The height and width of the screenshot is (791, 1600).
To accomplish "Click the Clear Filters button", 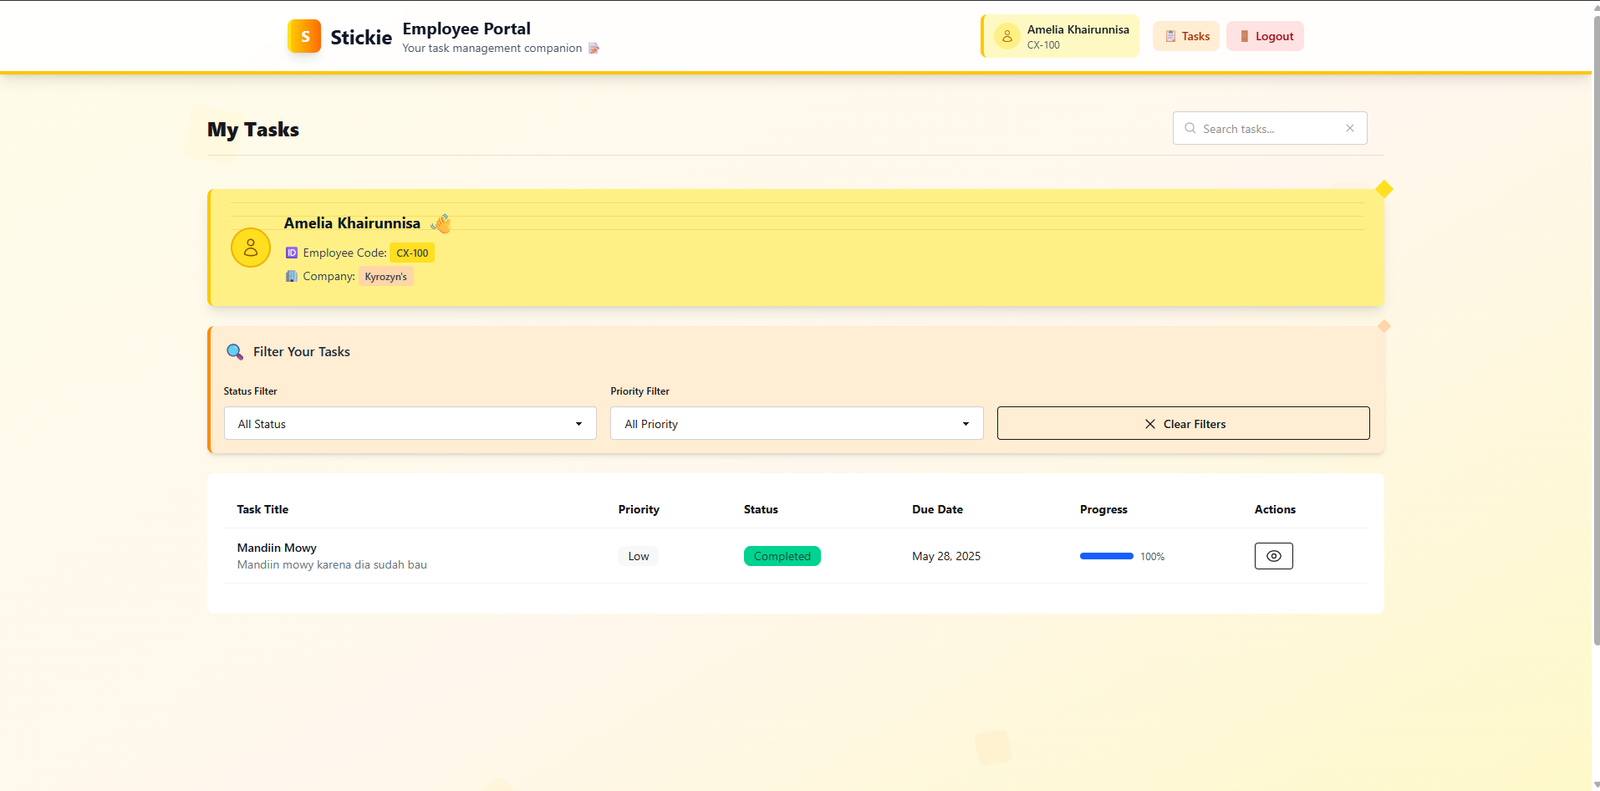I will coord(1183,423).
